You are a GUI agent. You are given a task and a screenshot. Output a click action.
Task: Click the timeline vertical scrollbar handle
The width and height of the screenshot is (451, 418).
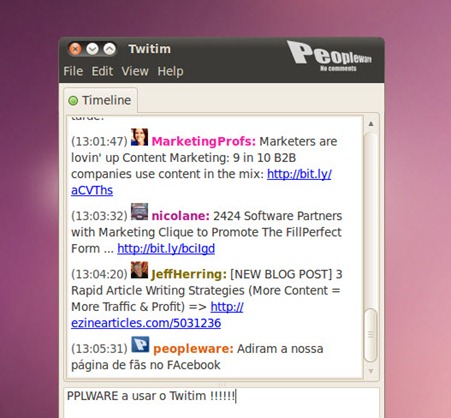pos(371,335)
